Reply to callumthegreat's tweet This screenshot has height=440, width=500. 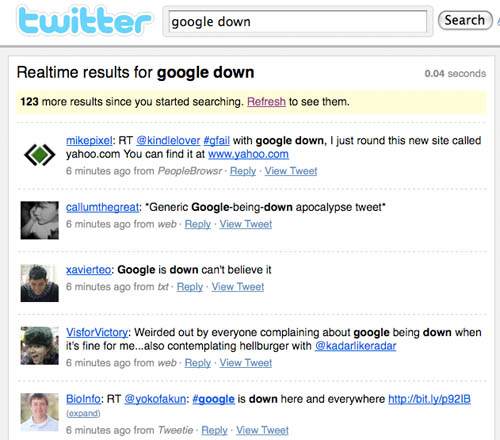[x=198, y=224]
